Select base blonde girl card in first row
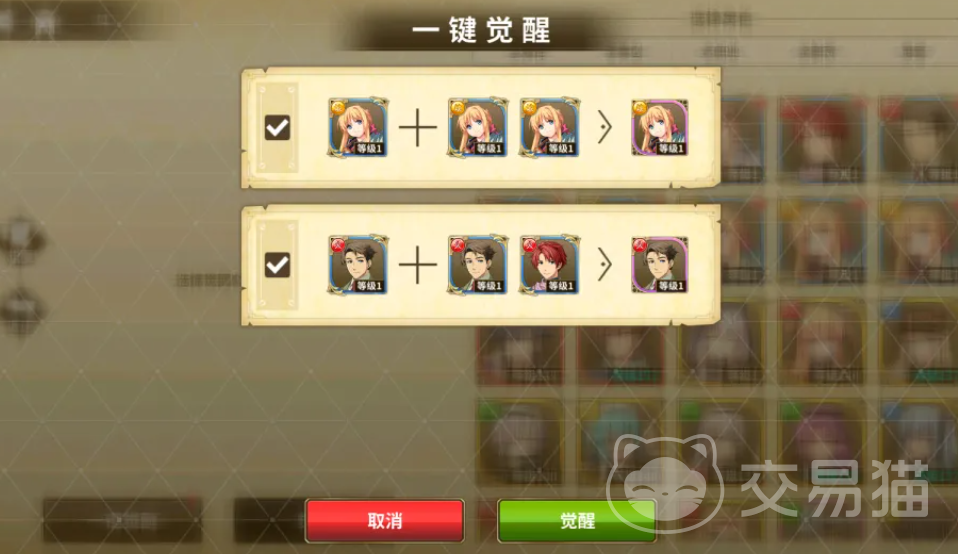 358,127
